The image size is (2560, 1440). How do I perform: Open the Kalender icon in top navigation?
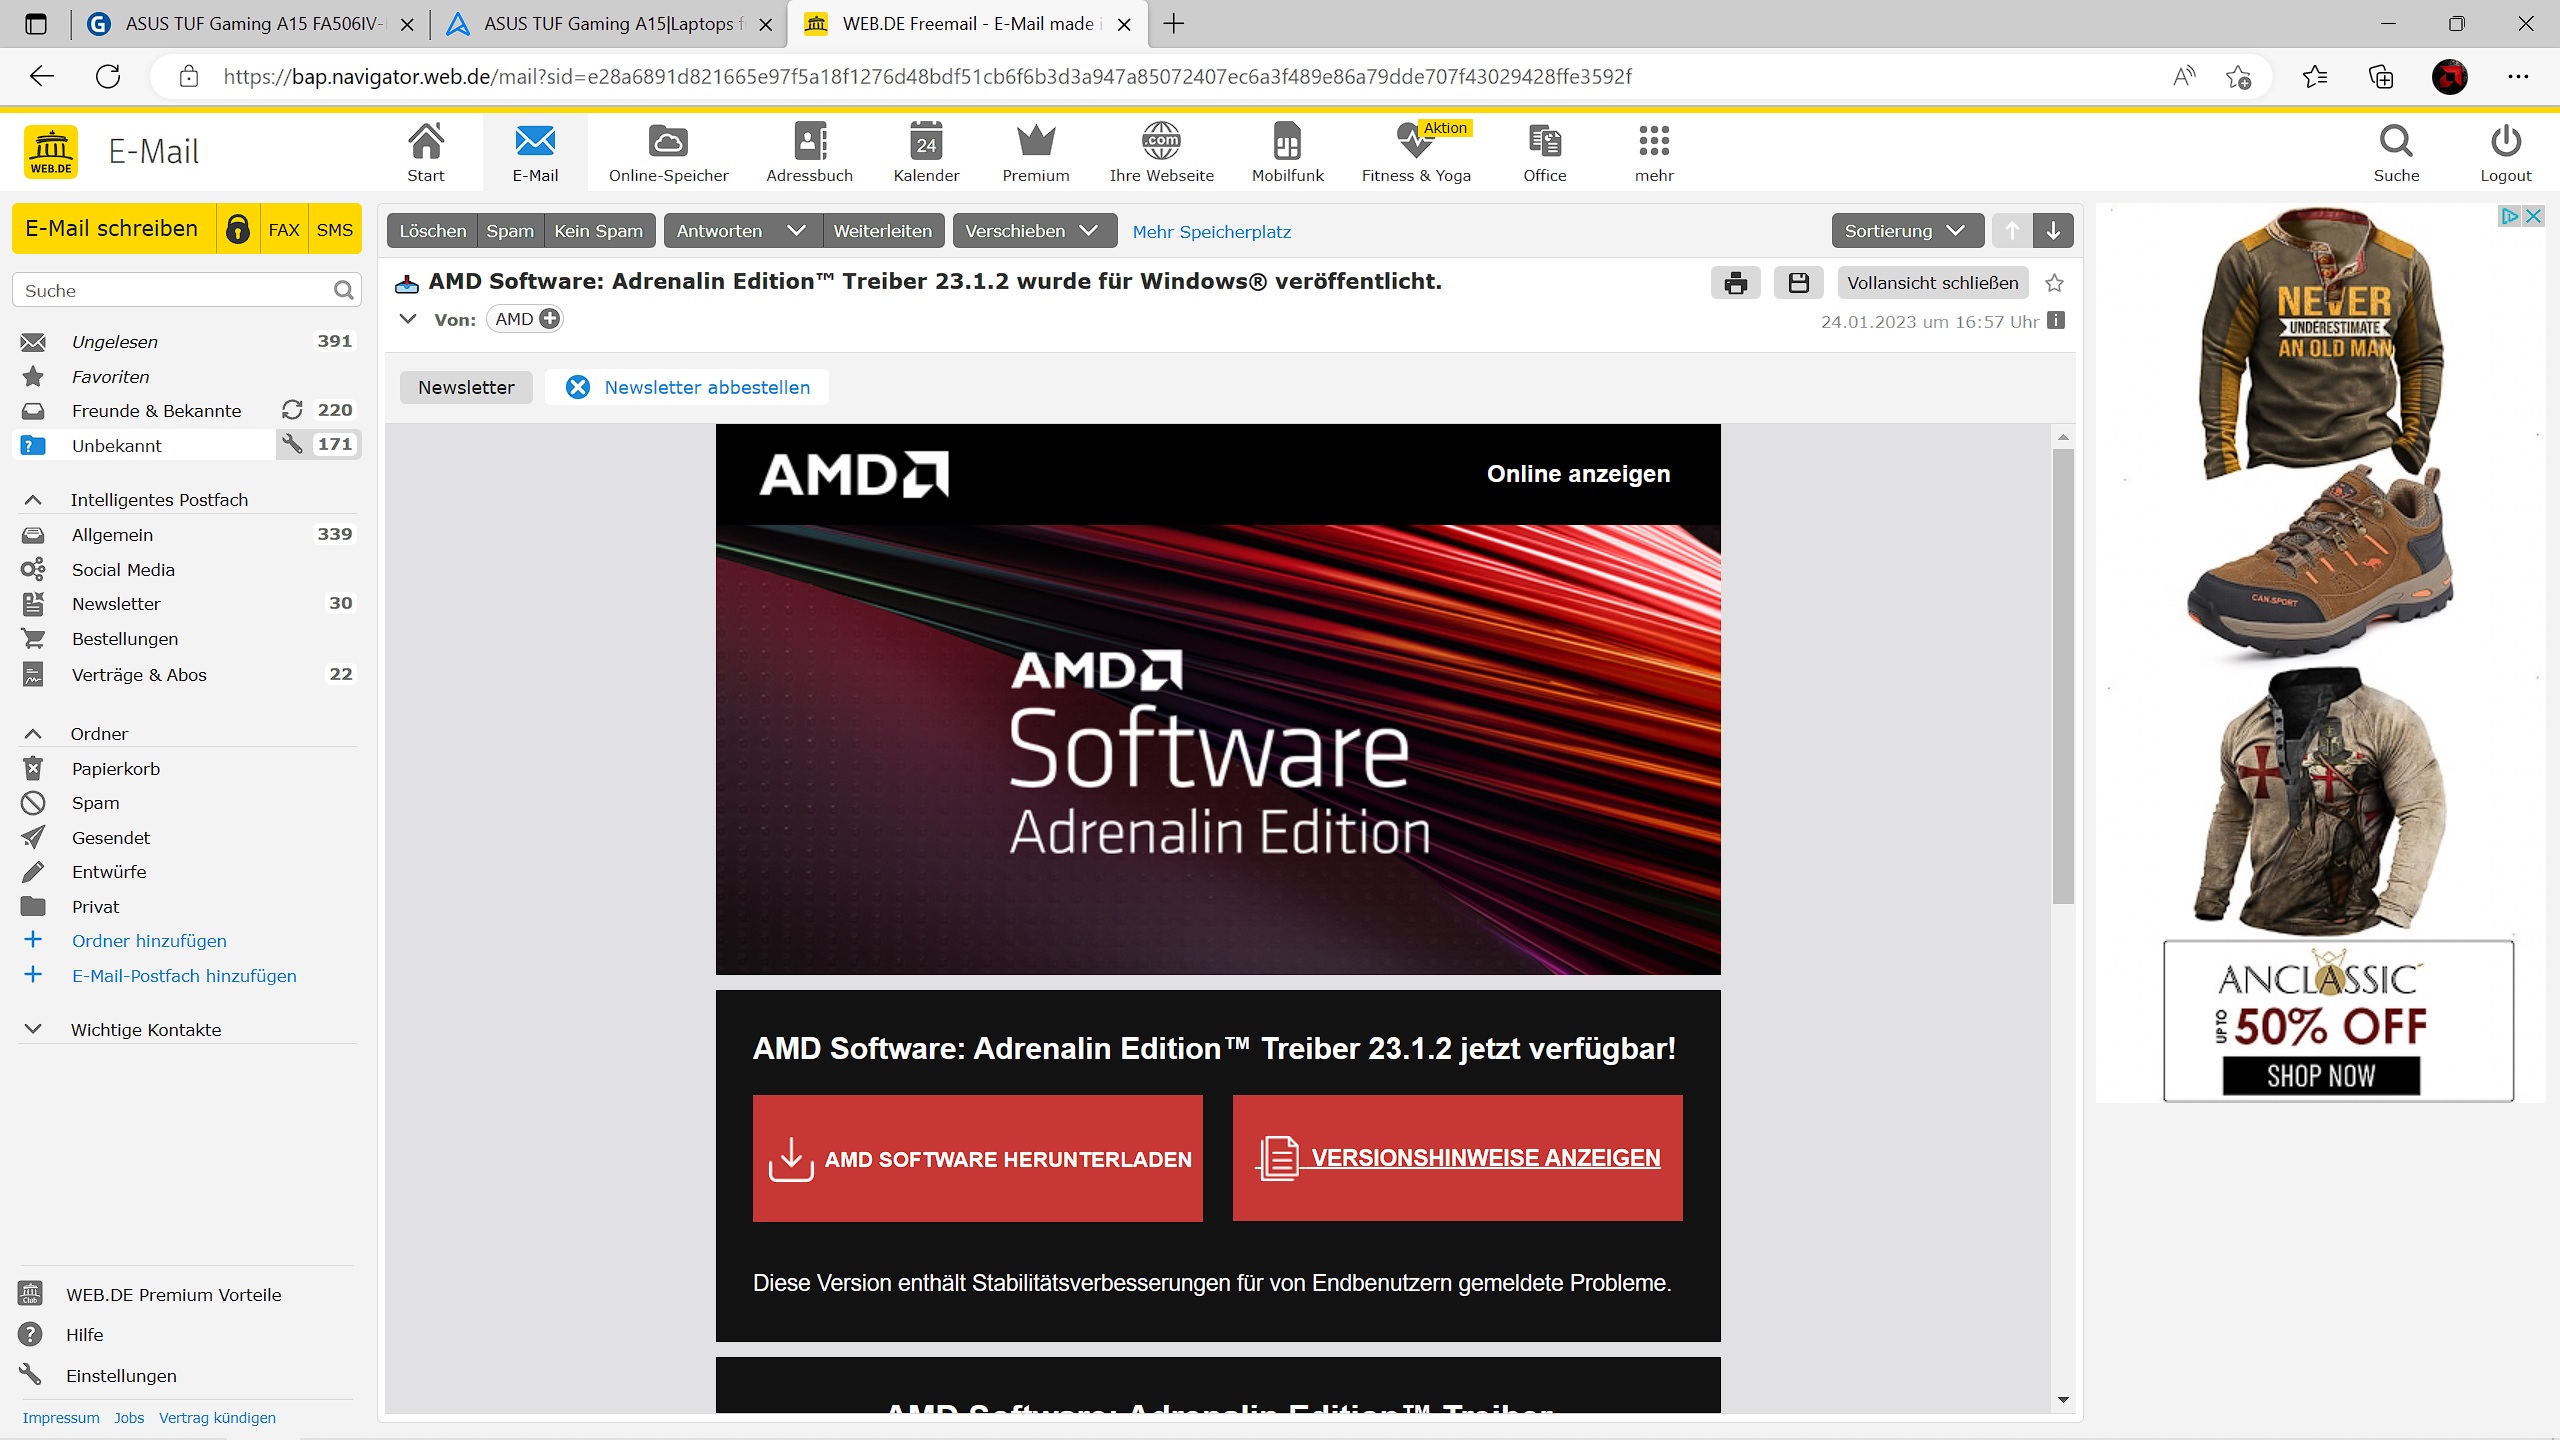point(926,152)
